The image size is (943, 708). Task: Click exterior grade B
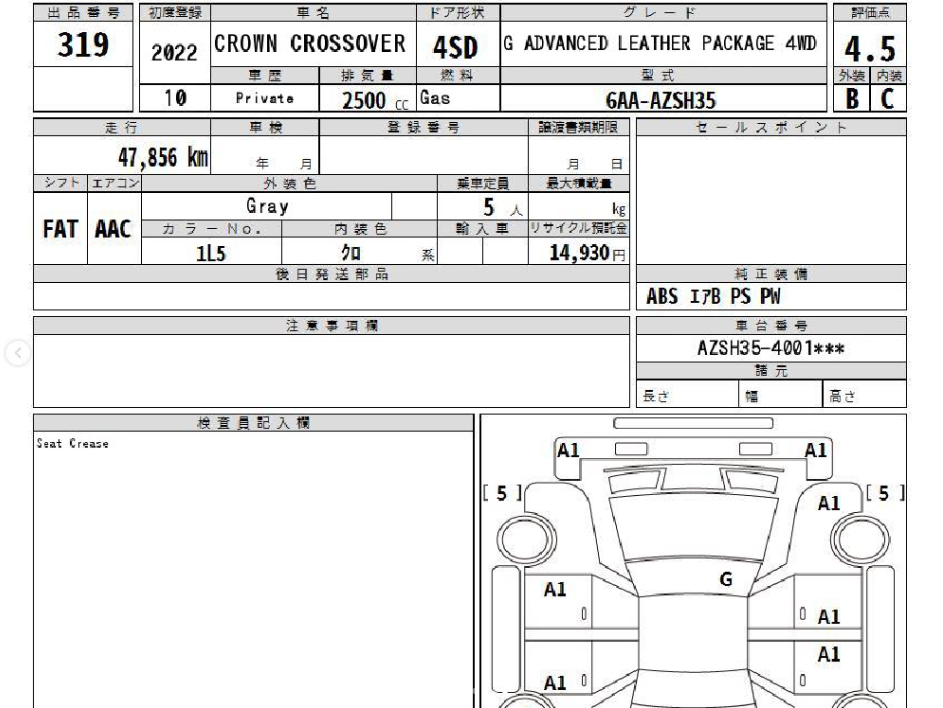pyautogui.click(x=852, y=99)
